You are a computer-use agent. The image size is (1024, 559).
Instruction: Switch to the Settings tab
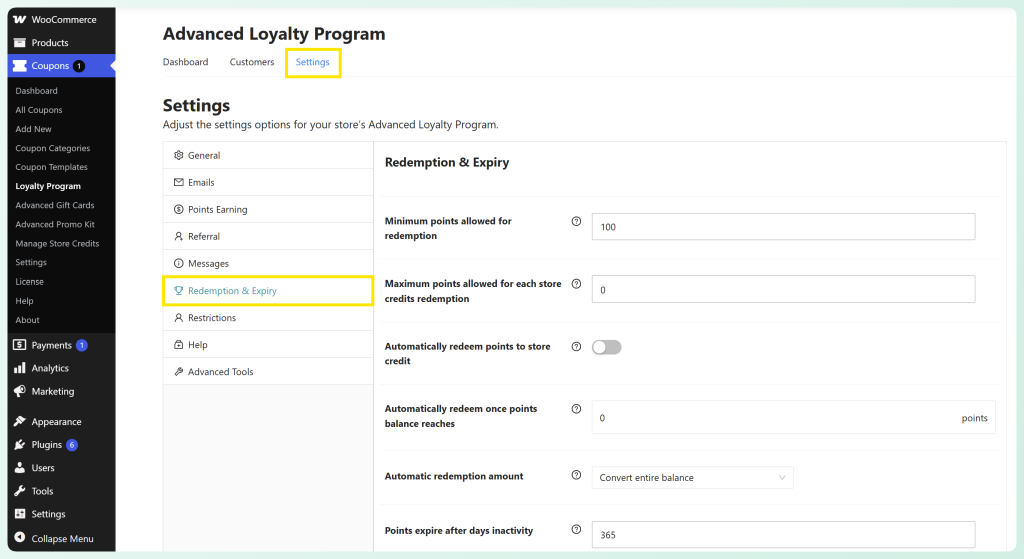click(313, 62)
